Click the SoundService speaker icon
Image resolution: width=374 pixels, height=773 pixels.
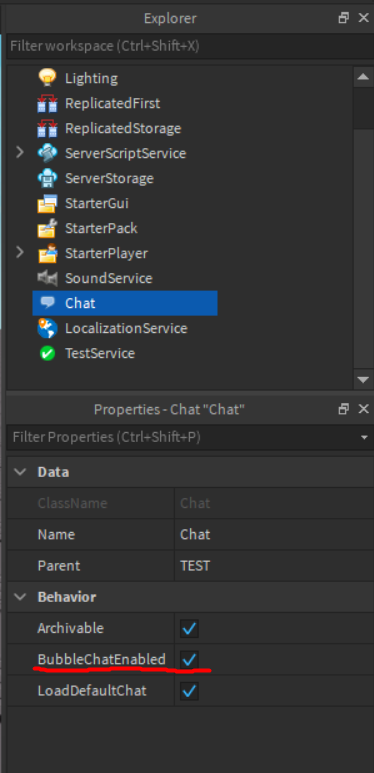(47, 278)
